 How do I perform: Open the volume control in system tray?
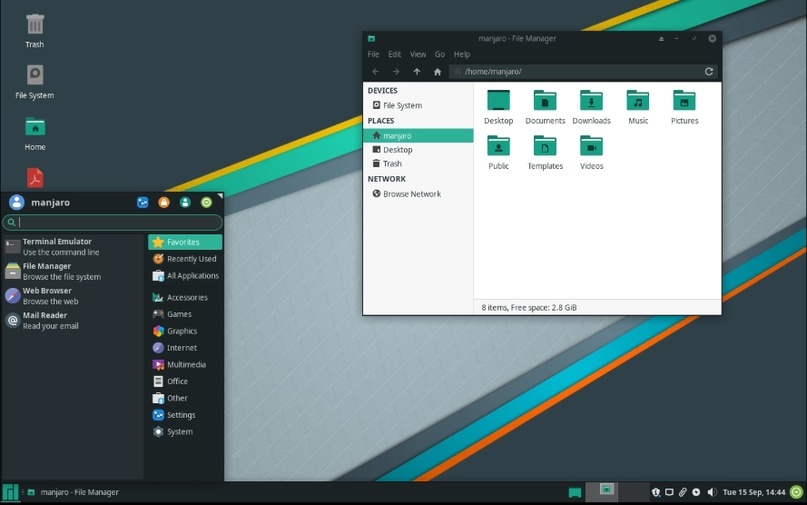(x=711, y=492)
